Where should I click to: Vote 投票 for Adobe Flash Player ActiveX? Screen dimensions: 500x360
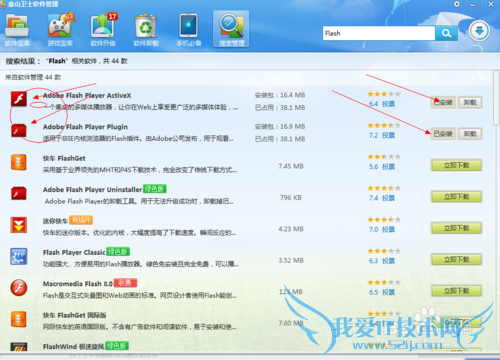(x=388, y=104)
